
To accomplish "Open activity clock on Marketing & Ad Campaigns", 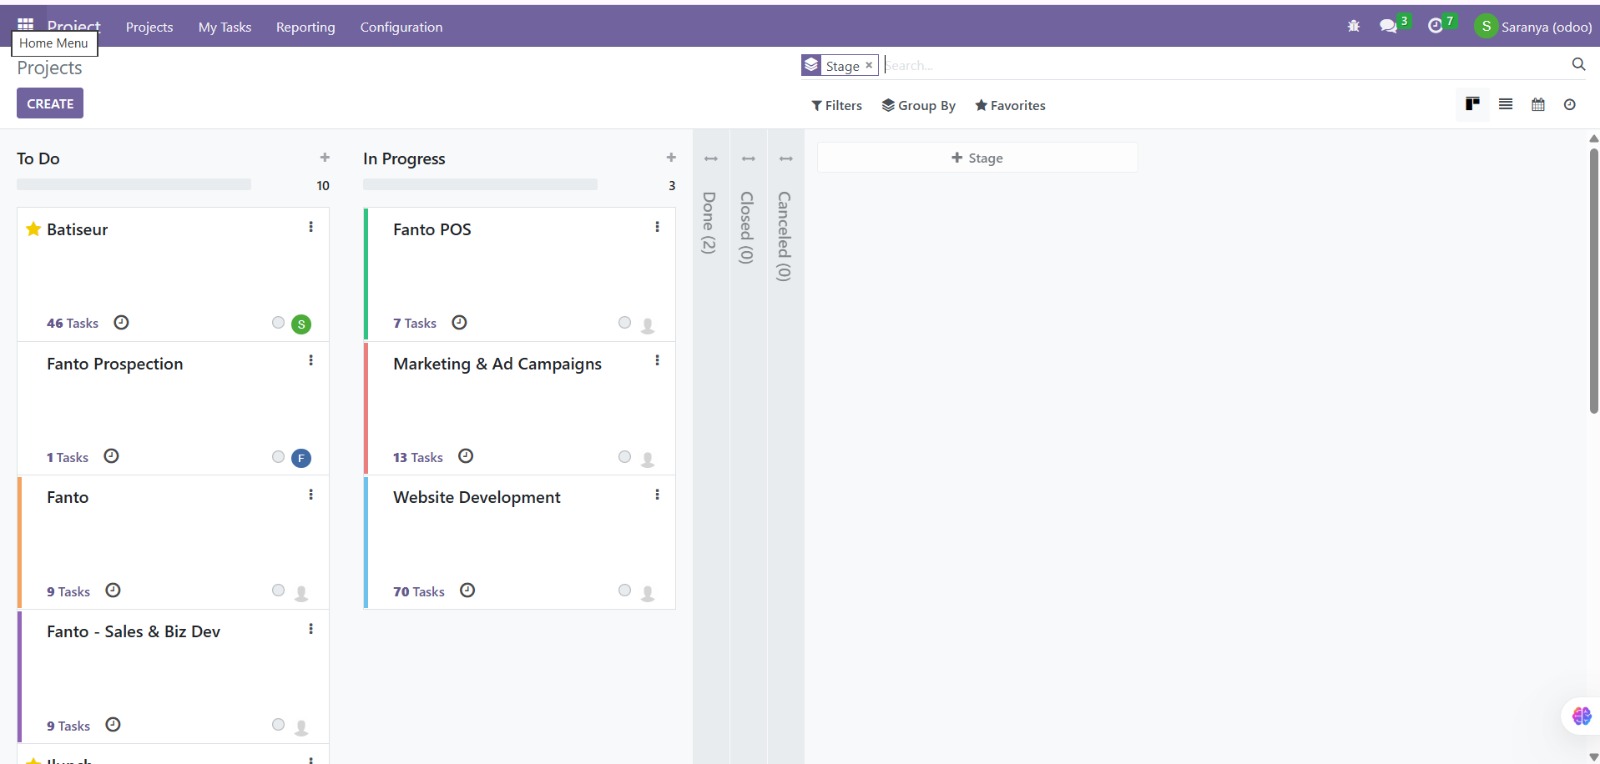I will point(465,456).
